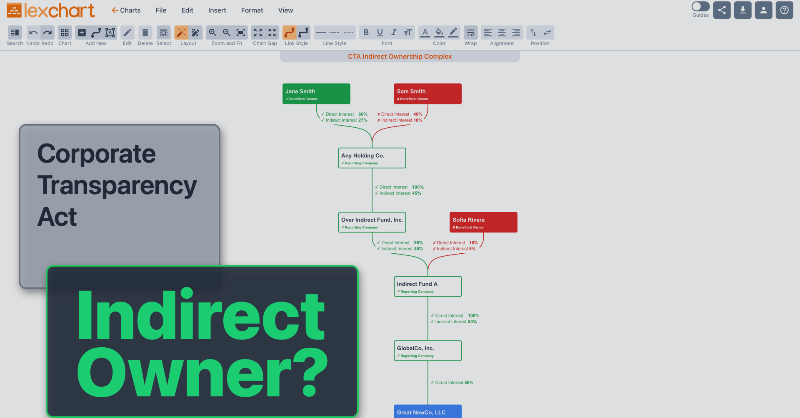Open the Insert menu

pyautogui.click(x=217, y=10)
